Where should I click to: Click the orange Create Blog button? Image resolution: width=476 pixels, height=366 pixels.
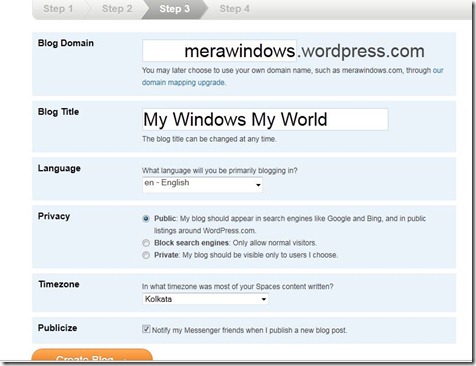[x=92, y=356]
